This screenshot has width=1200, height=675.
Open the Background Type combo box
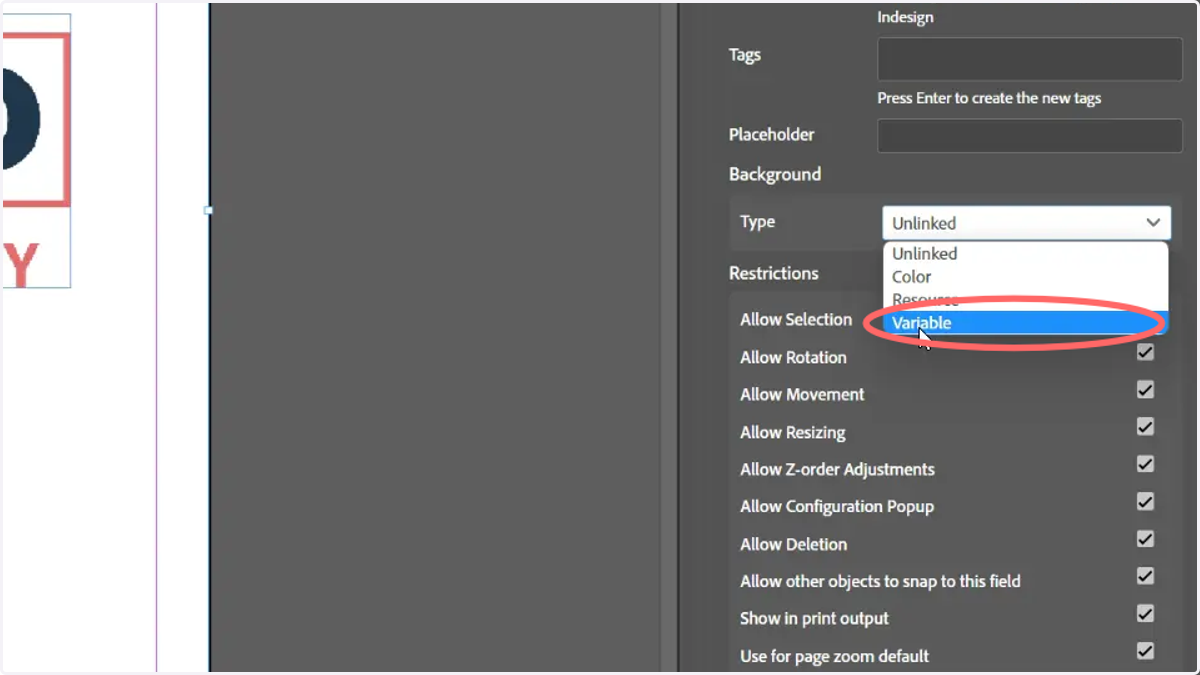[x=1026, y=223]
